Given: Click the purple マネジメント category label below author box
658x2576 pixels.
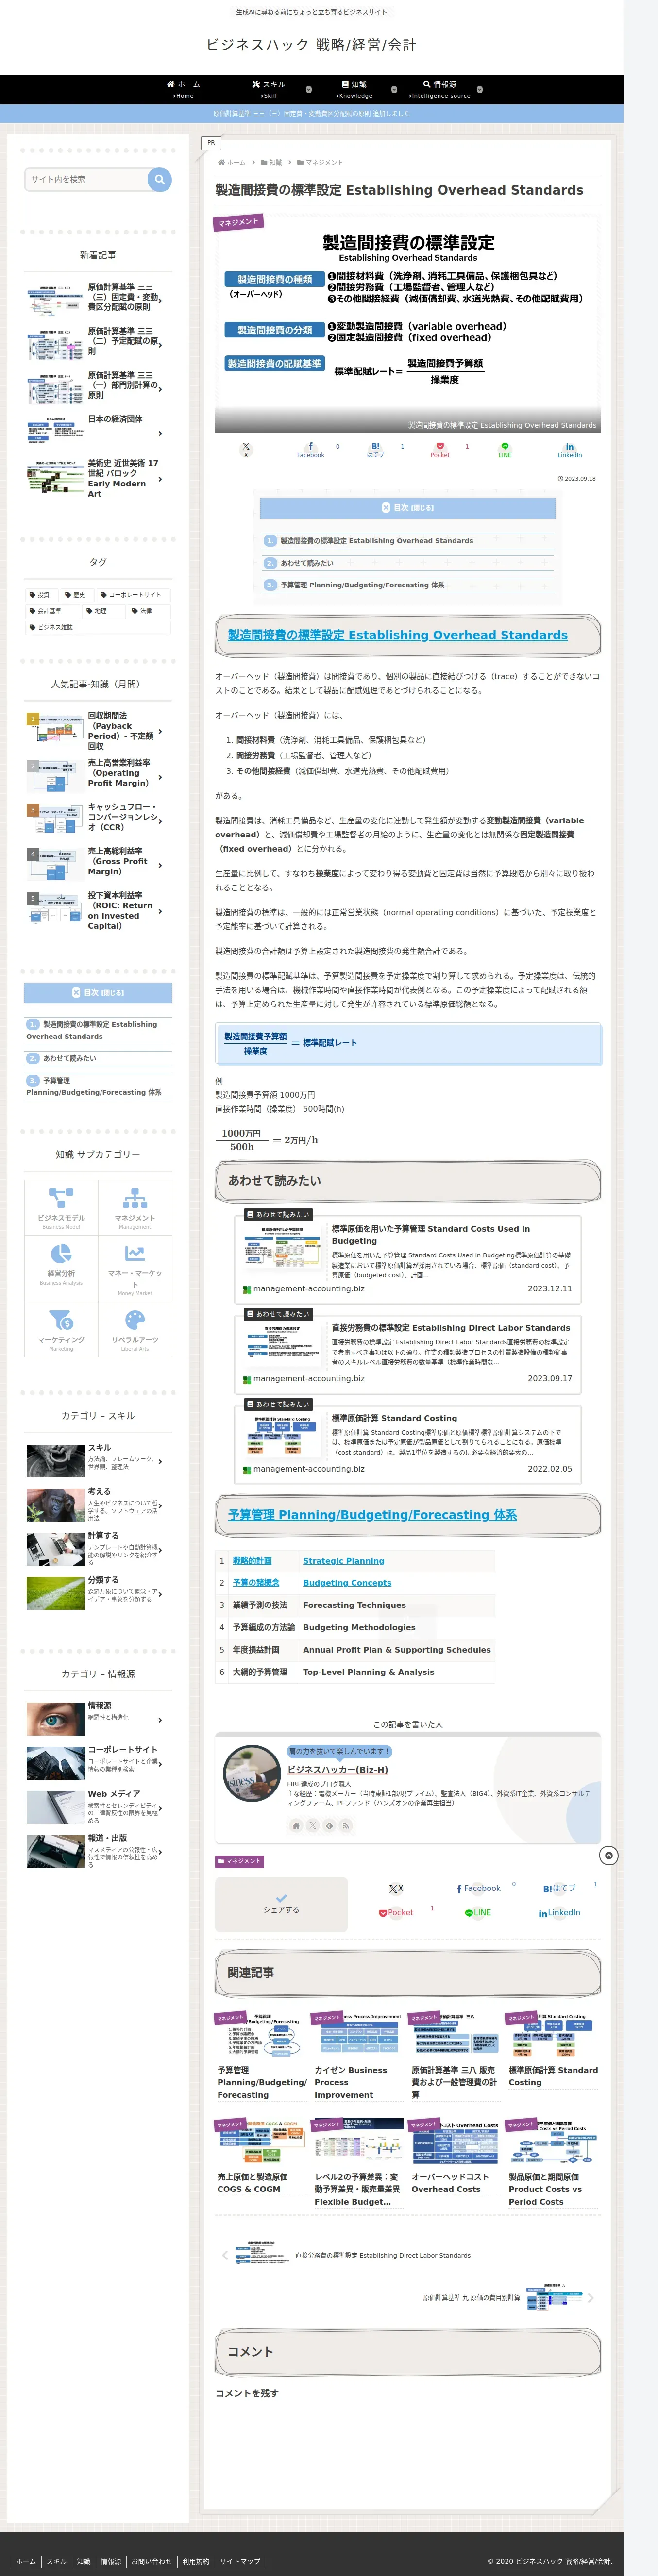Looking at the screenshot, I should click(240, 1860).
